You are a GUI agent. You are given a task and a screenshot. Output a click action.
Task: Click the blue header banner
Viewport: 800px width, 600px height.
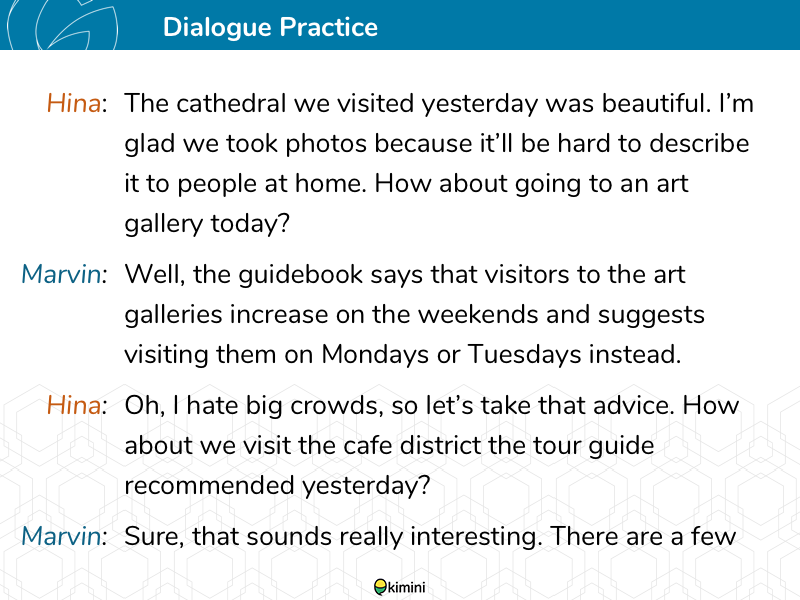(x=400, y=24)
